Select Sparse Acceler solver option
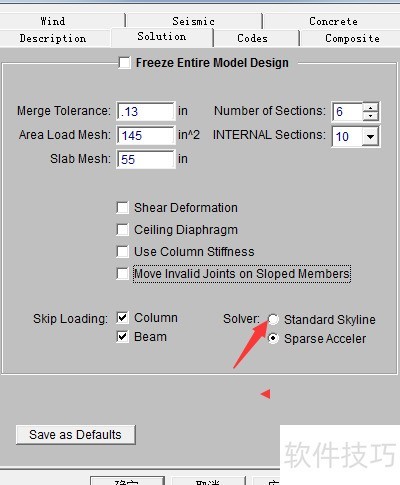Screen dimensions: 400x485 (x=273, y=339)
